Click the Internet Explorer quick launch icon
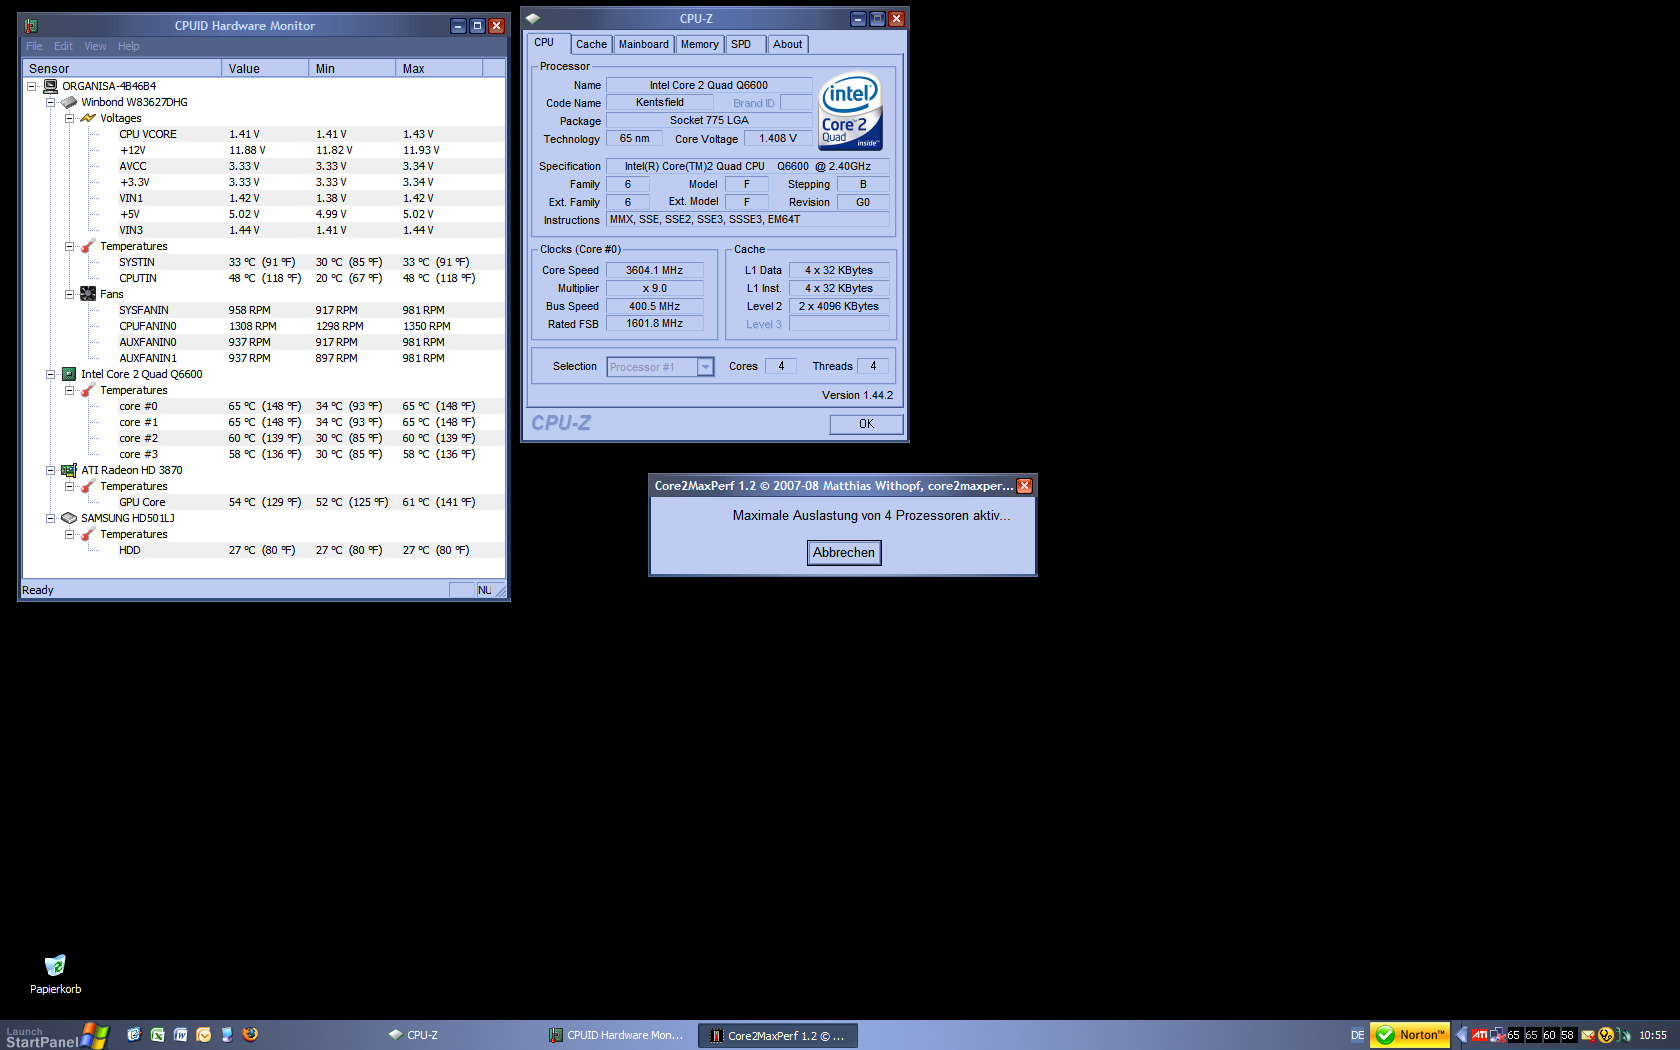This screenshot has height=1050, width=1680. click(134, 1035)
